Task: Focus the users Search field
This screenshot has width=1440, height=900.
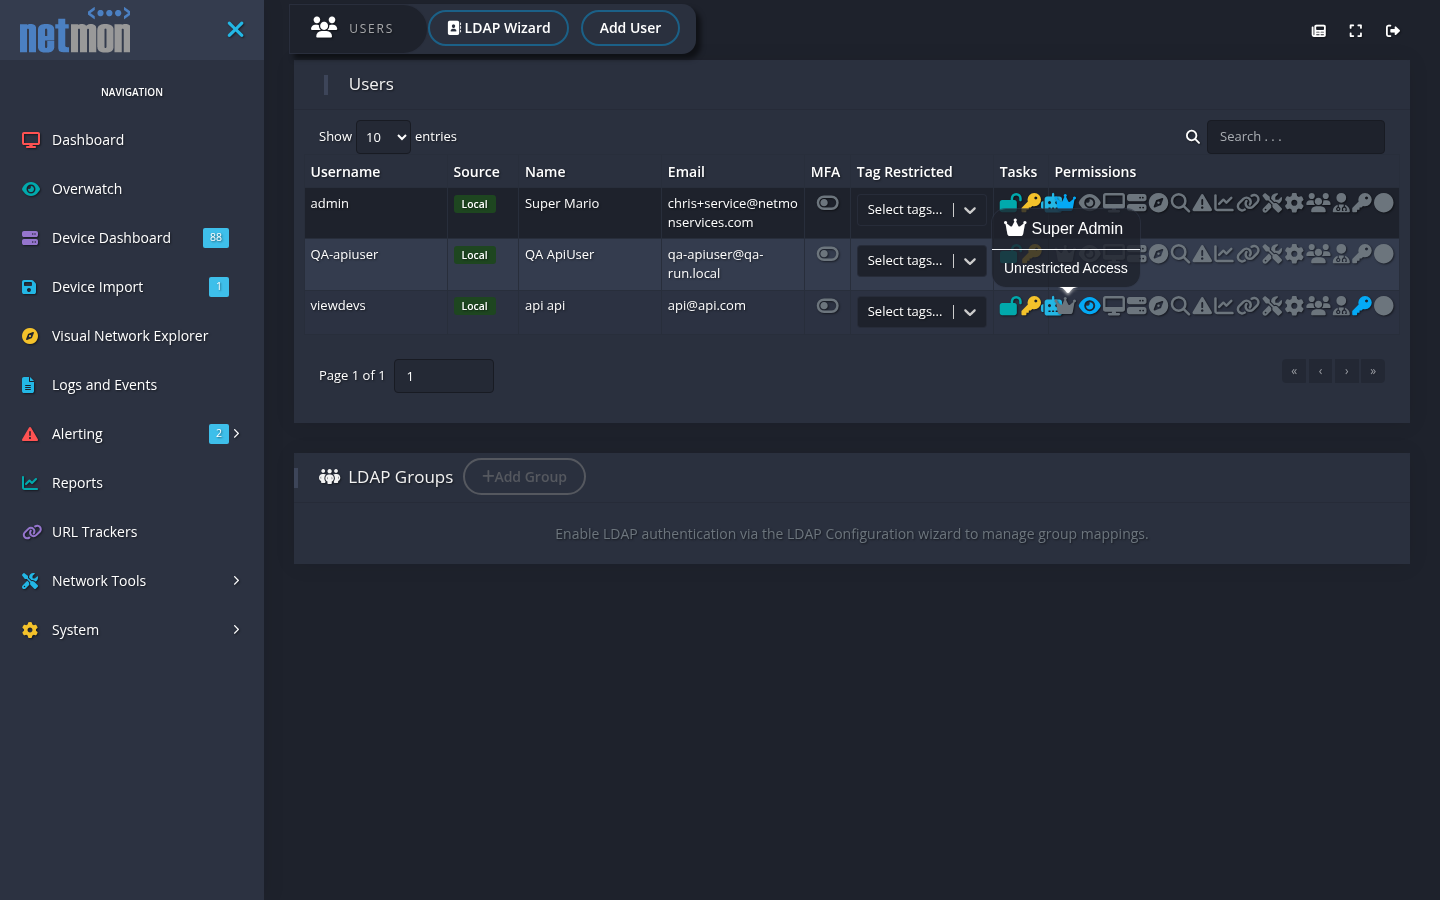Action: [1296, 137]
